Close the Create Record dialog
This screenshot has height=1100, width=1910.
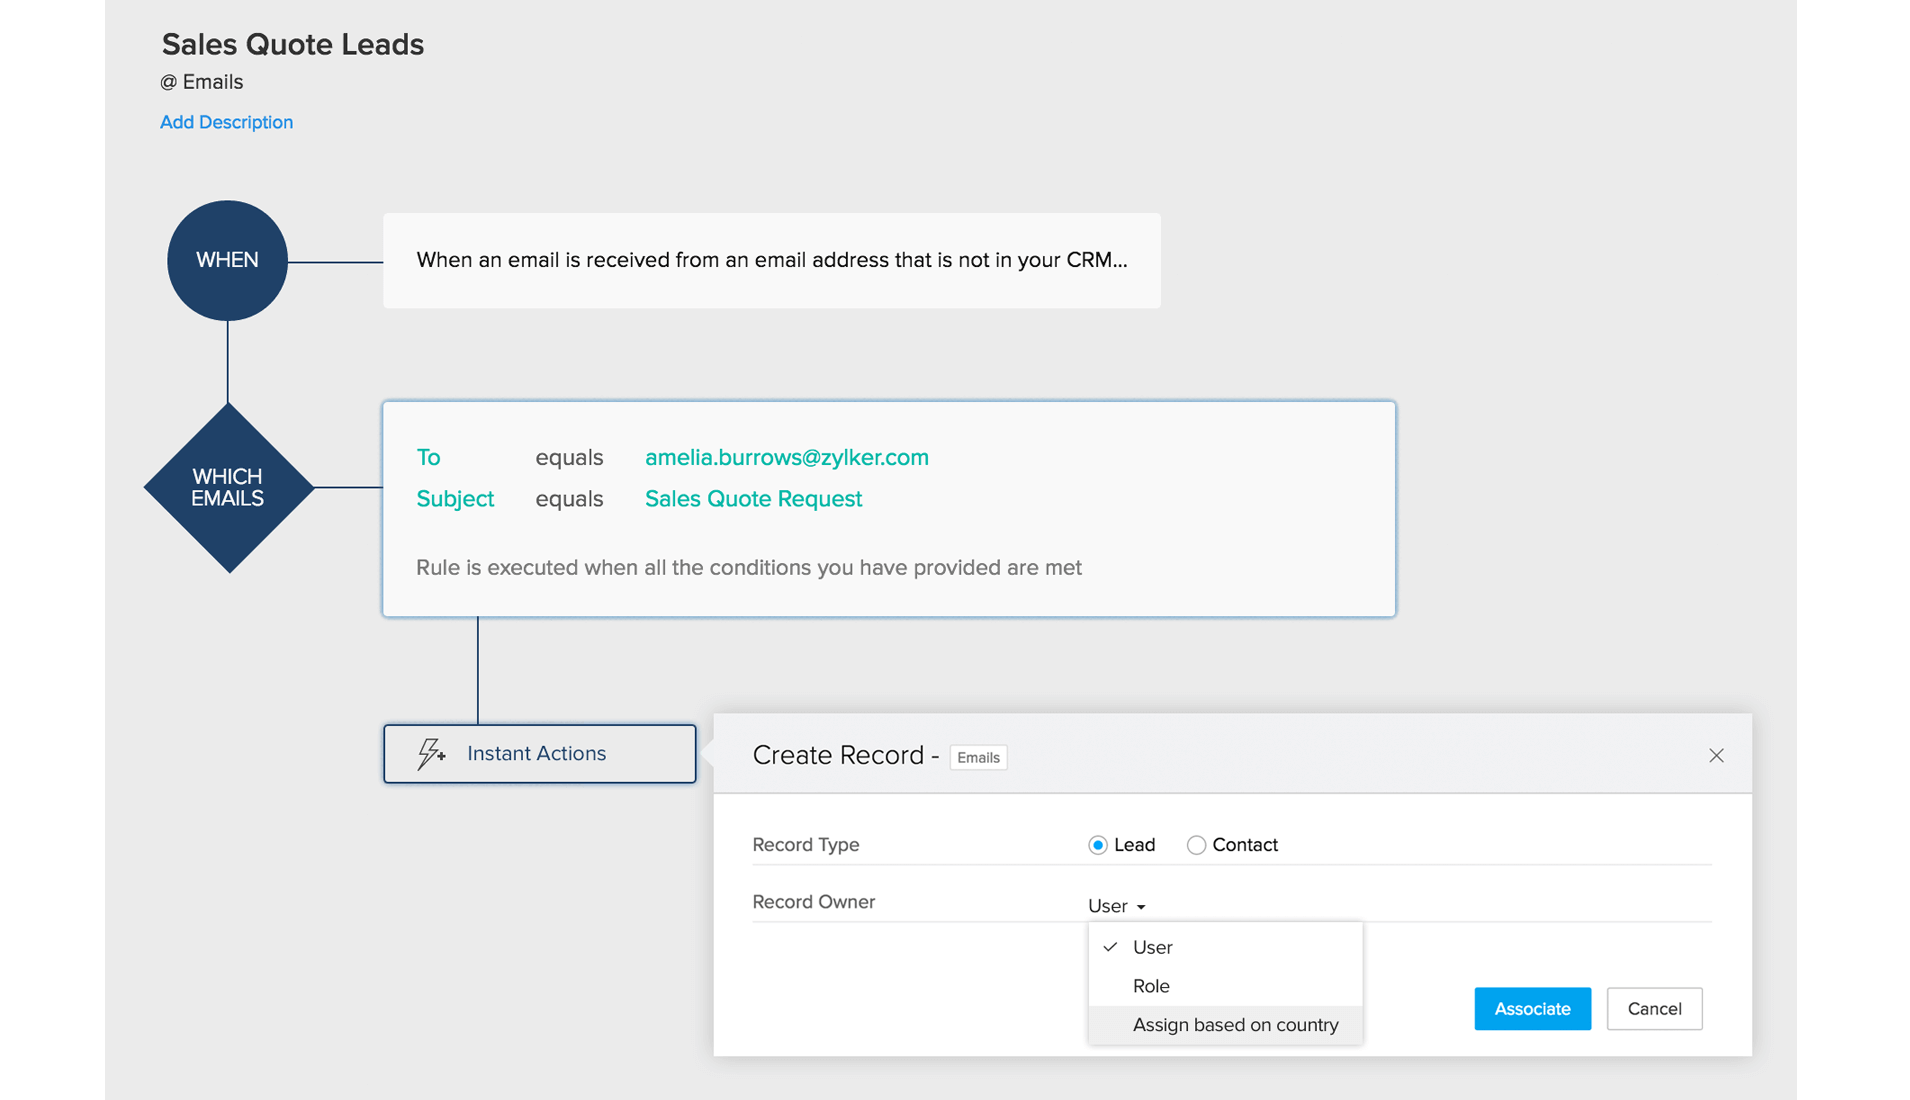point(1716,756)
